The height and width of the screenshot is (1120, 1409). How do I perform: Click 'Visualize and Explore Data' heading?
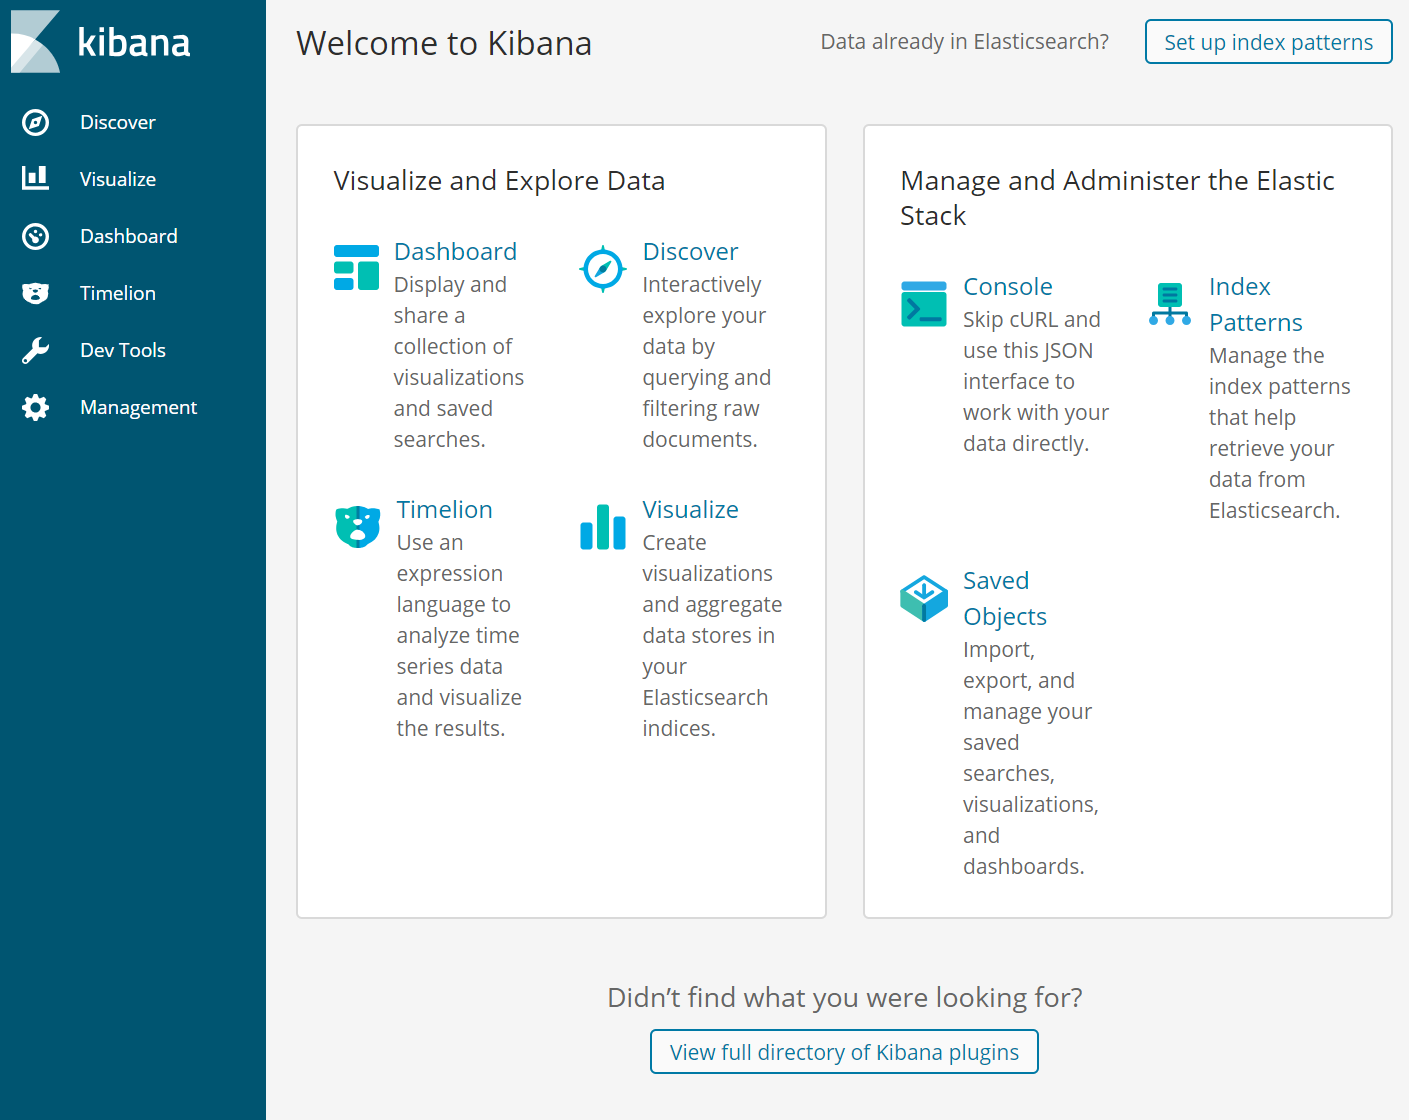[x=499, y=181]
